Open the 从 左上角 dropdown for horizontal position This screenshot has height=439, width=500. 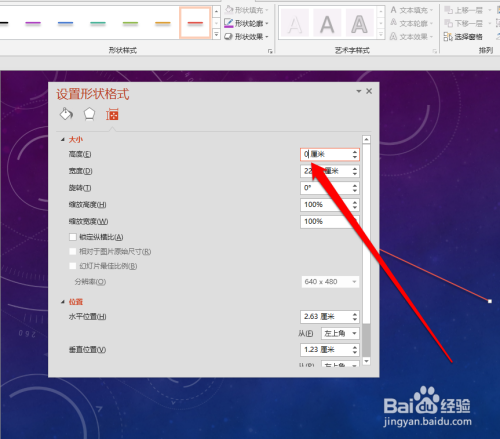point(340,333)
